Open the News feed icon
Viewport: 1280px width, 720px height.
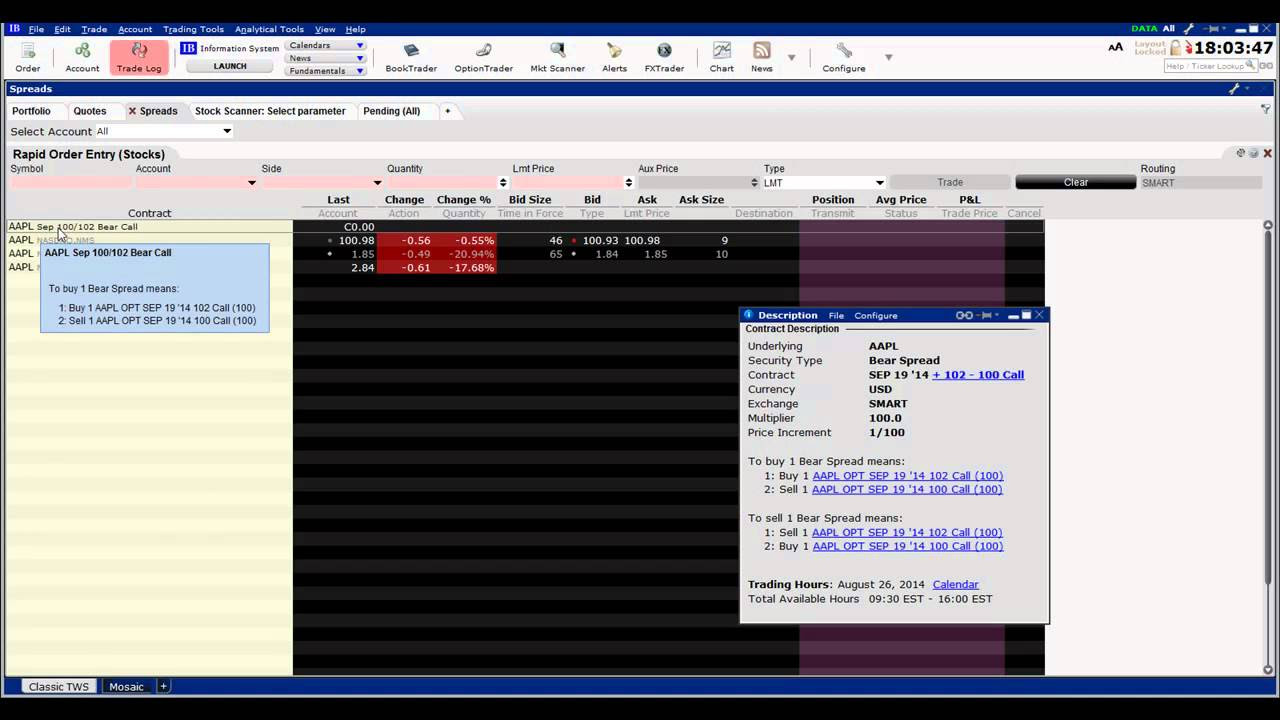coord(762,57)
